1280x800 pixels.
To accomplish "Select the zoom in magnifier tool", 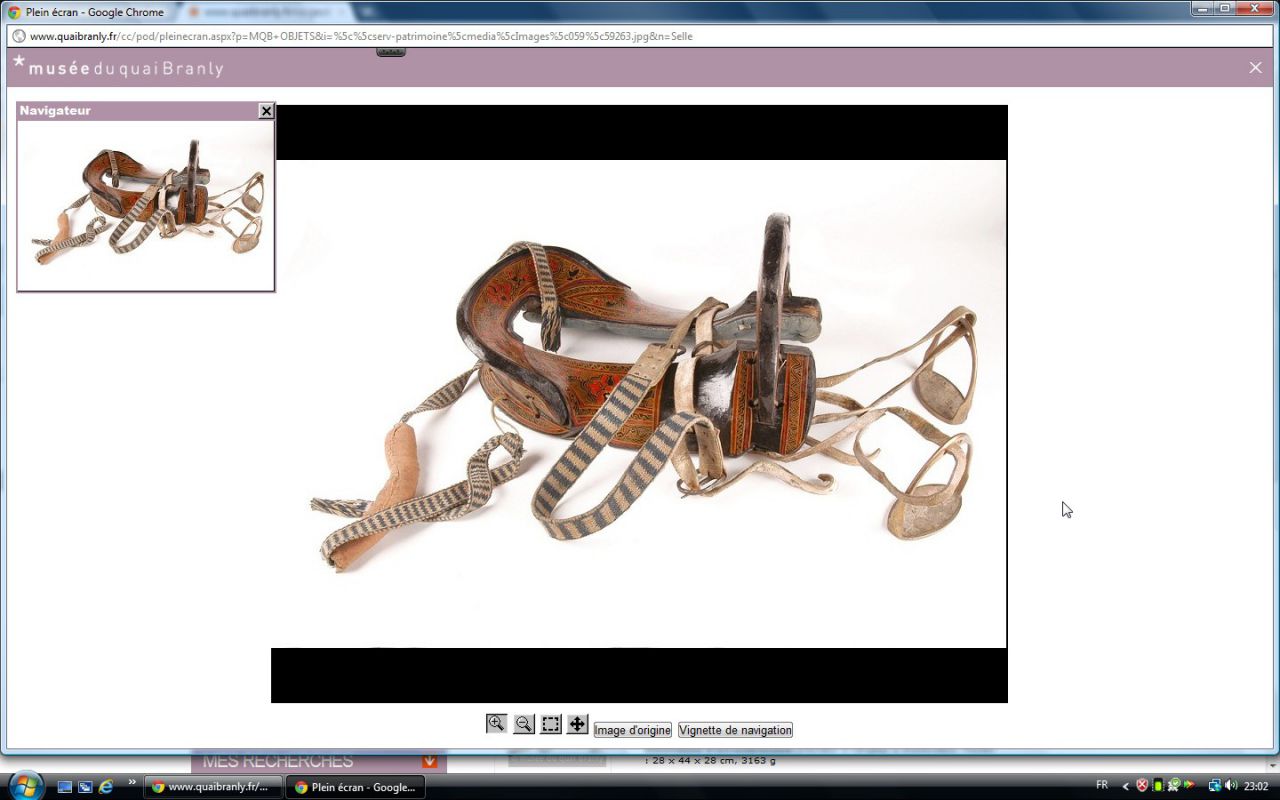I will [496, 724].
